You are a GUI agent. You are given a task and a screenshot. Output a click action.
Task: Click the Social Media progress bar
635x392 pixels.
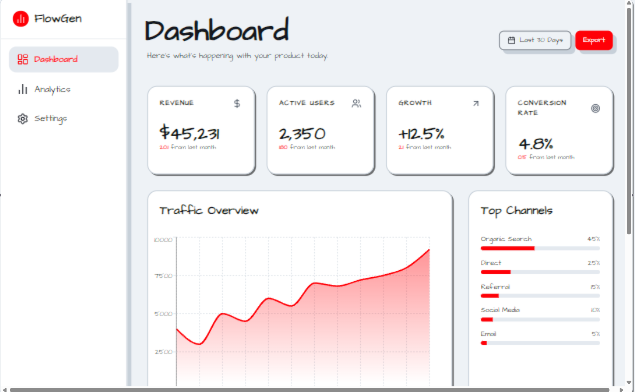(x=540, y=320)
